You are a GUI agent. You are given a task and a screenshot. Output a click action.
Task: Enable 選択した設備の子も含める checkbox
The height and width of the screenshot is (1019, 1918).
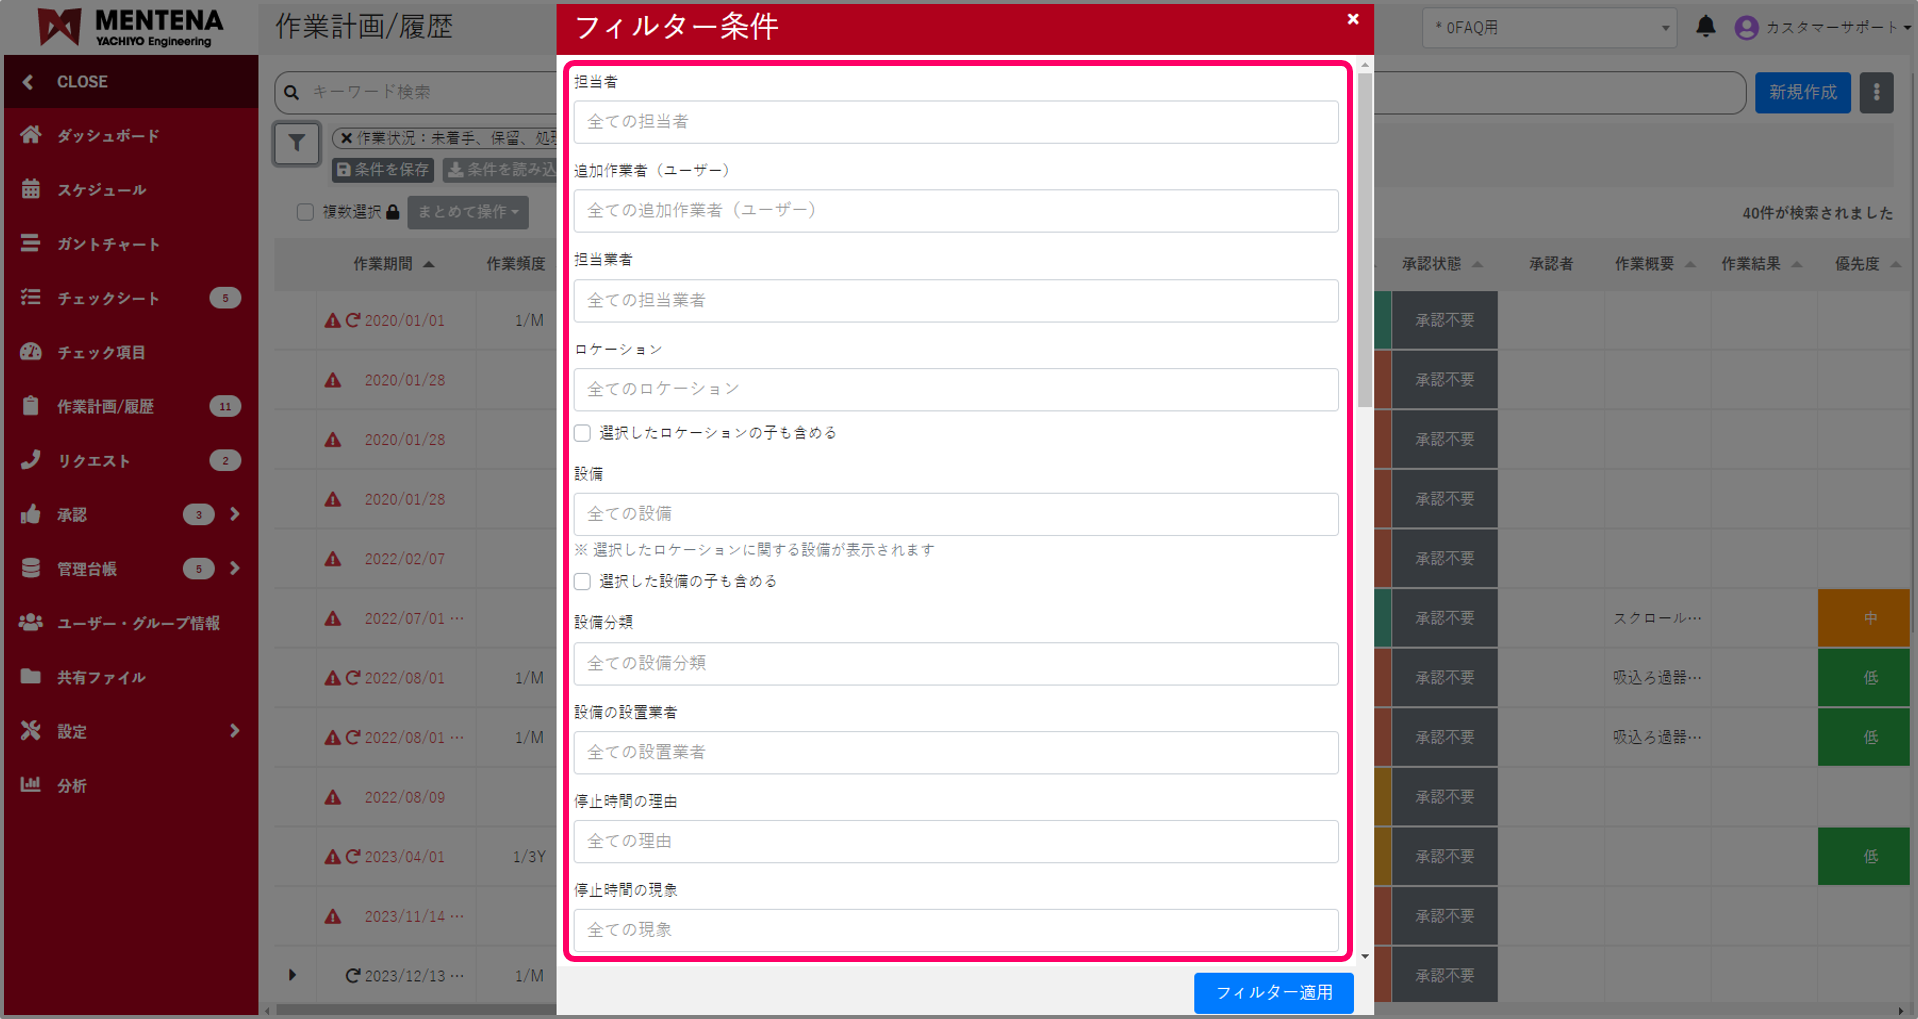[582, 581]
